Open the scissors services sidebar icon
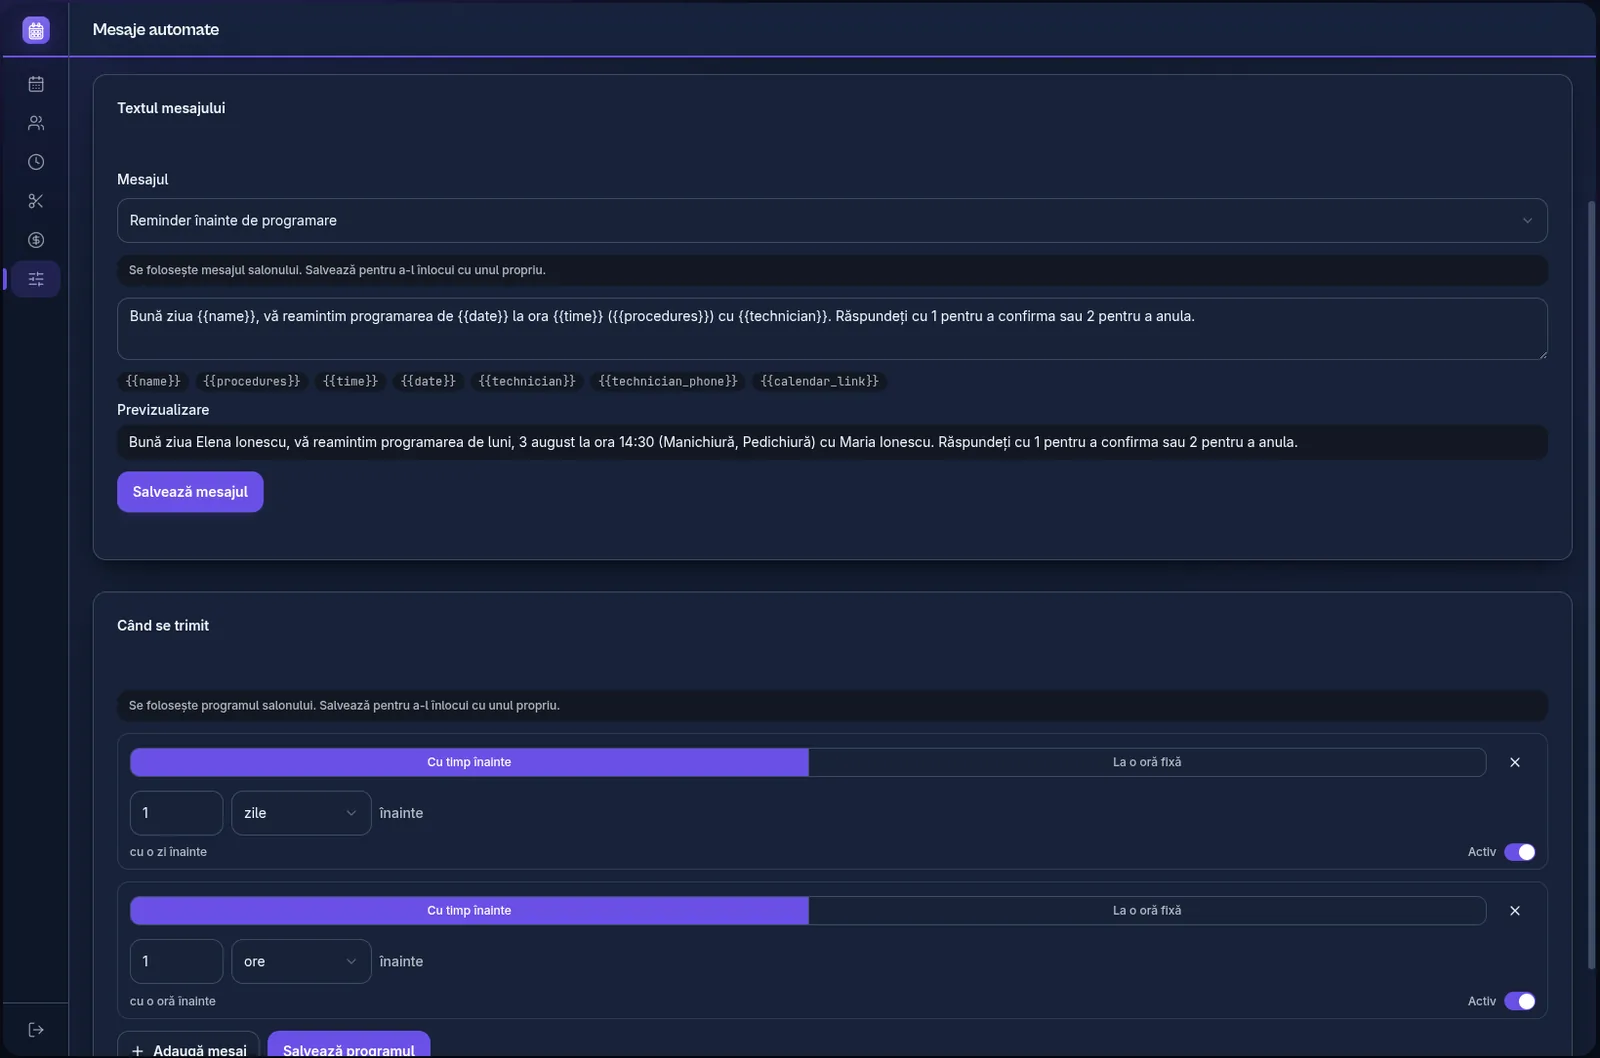This screenshot has height=1058, width=1600. (x=36, y=201)
